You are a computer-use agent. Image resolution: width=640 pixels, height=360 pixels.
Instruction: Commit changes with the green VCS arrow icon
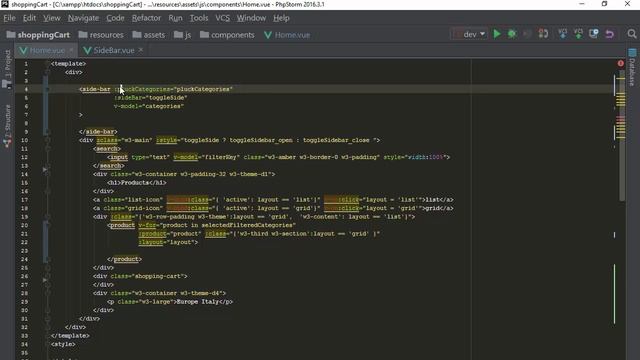[x=578, y=34]
